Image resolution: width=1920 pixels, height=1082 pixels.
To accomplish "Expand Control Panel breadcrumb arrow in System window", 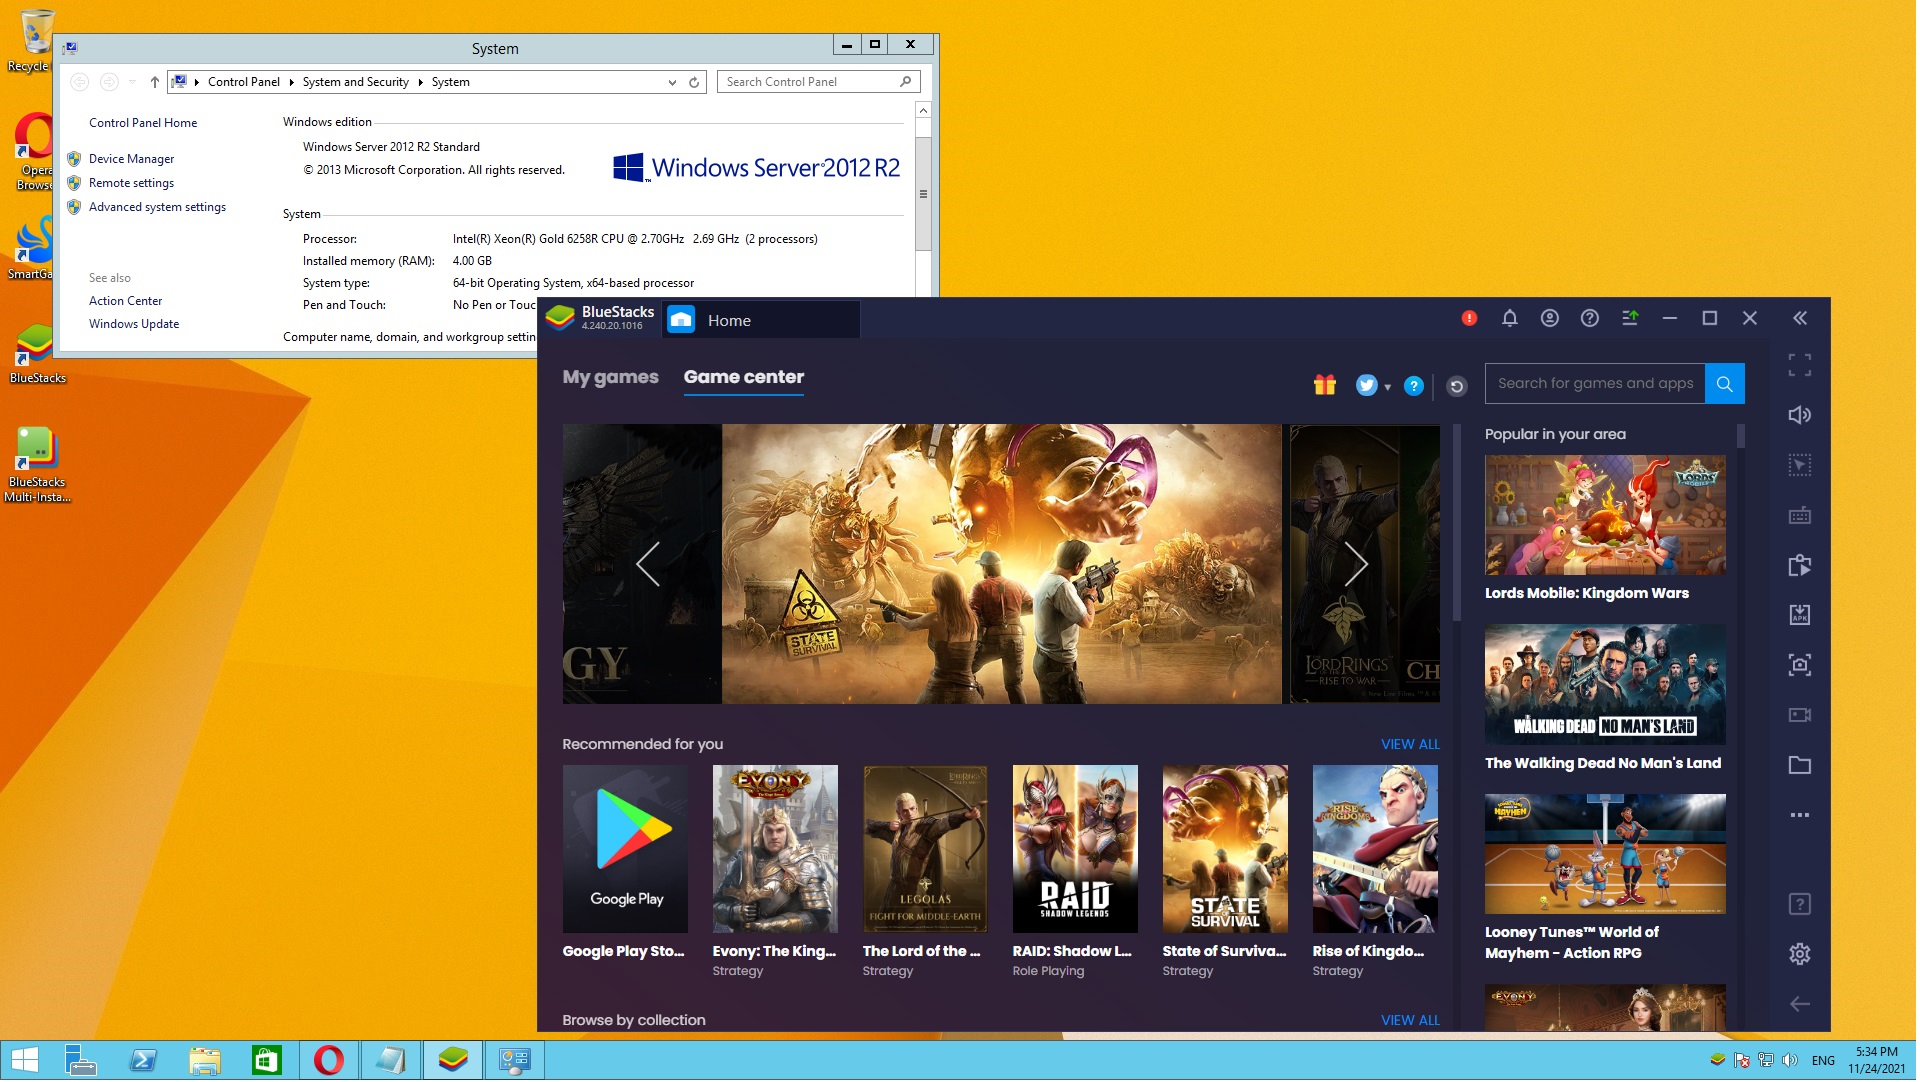I will pos(291,83).
